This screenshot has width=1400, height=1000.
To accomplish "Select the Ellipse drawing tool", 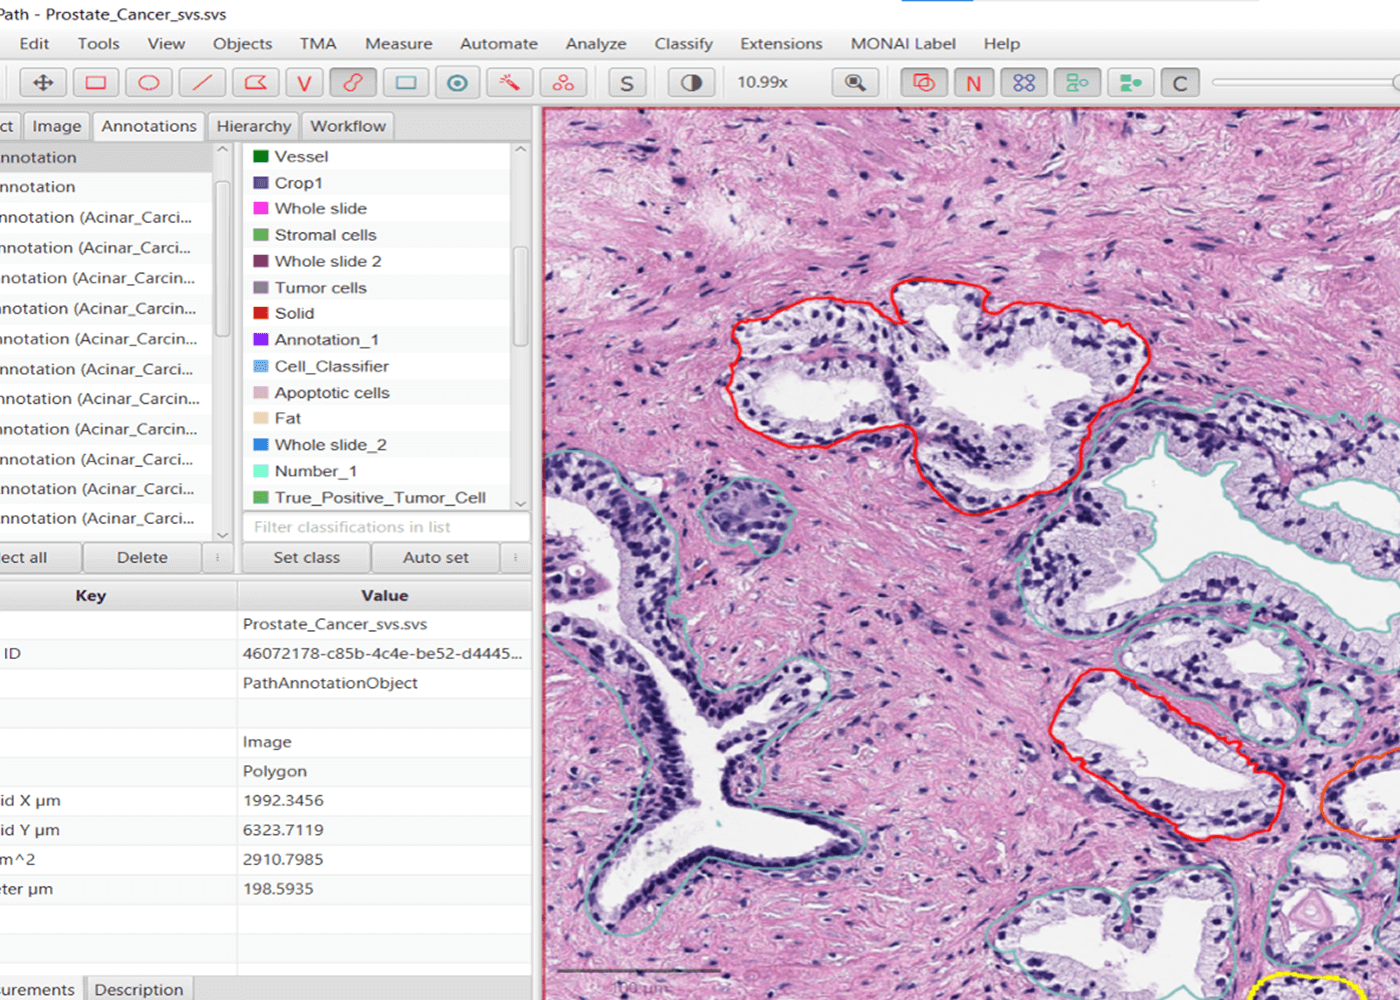I will tap(148, 82).
